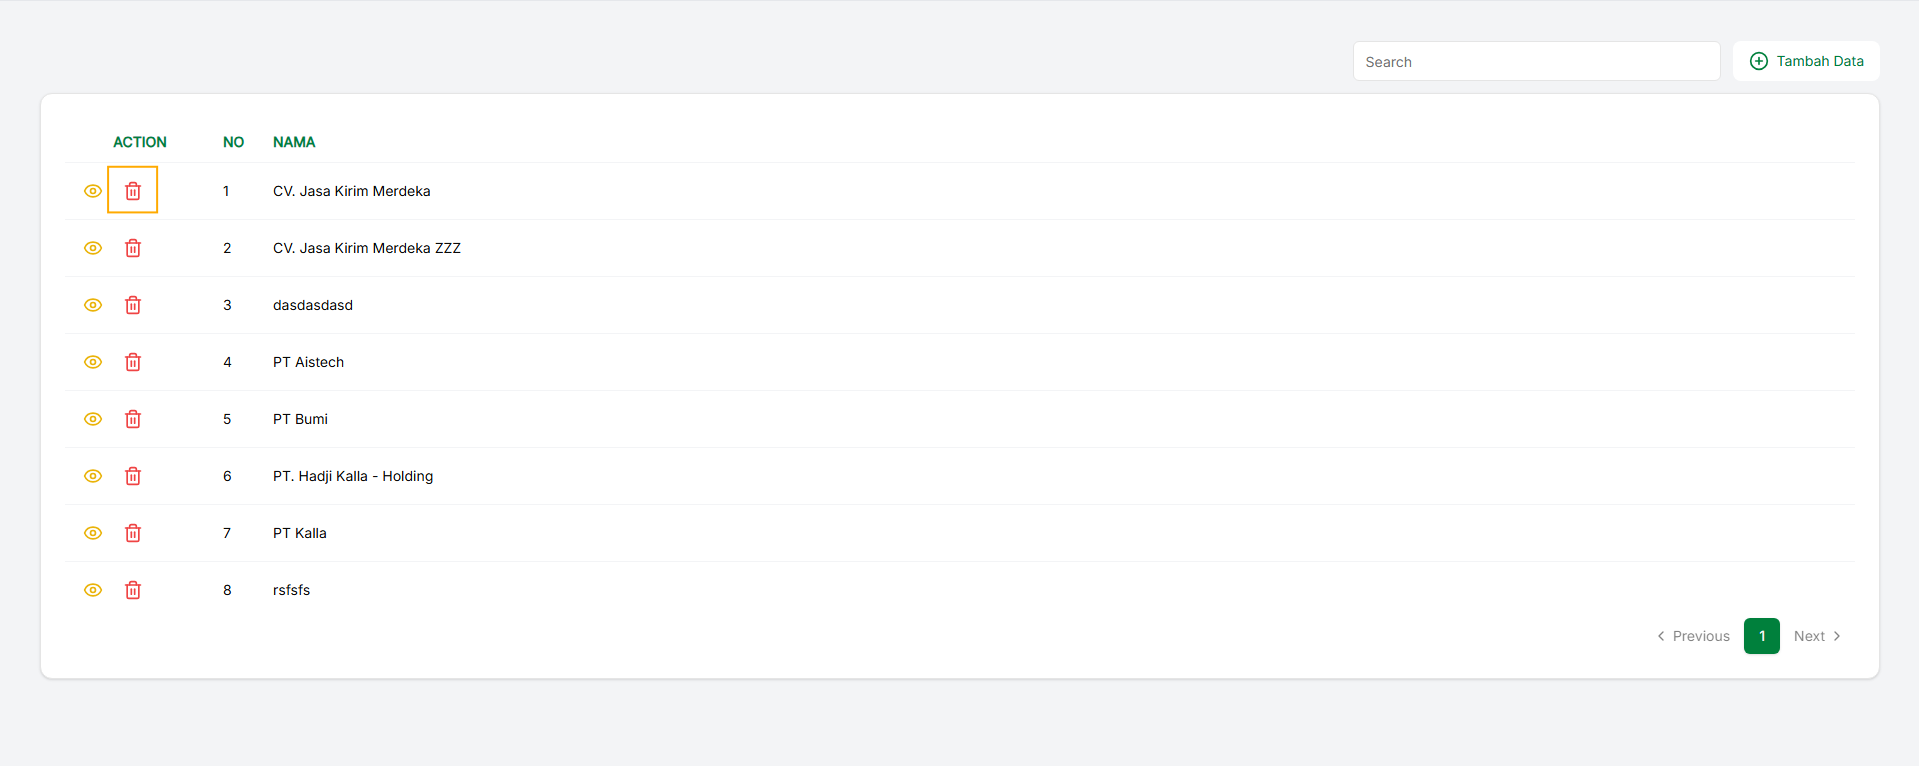Delete PT. Hadji Kalla - Holding row
This screenshot has height=766, width=1919.
pos(133,476)
